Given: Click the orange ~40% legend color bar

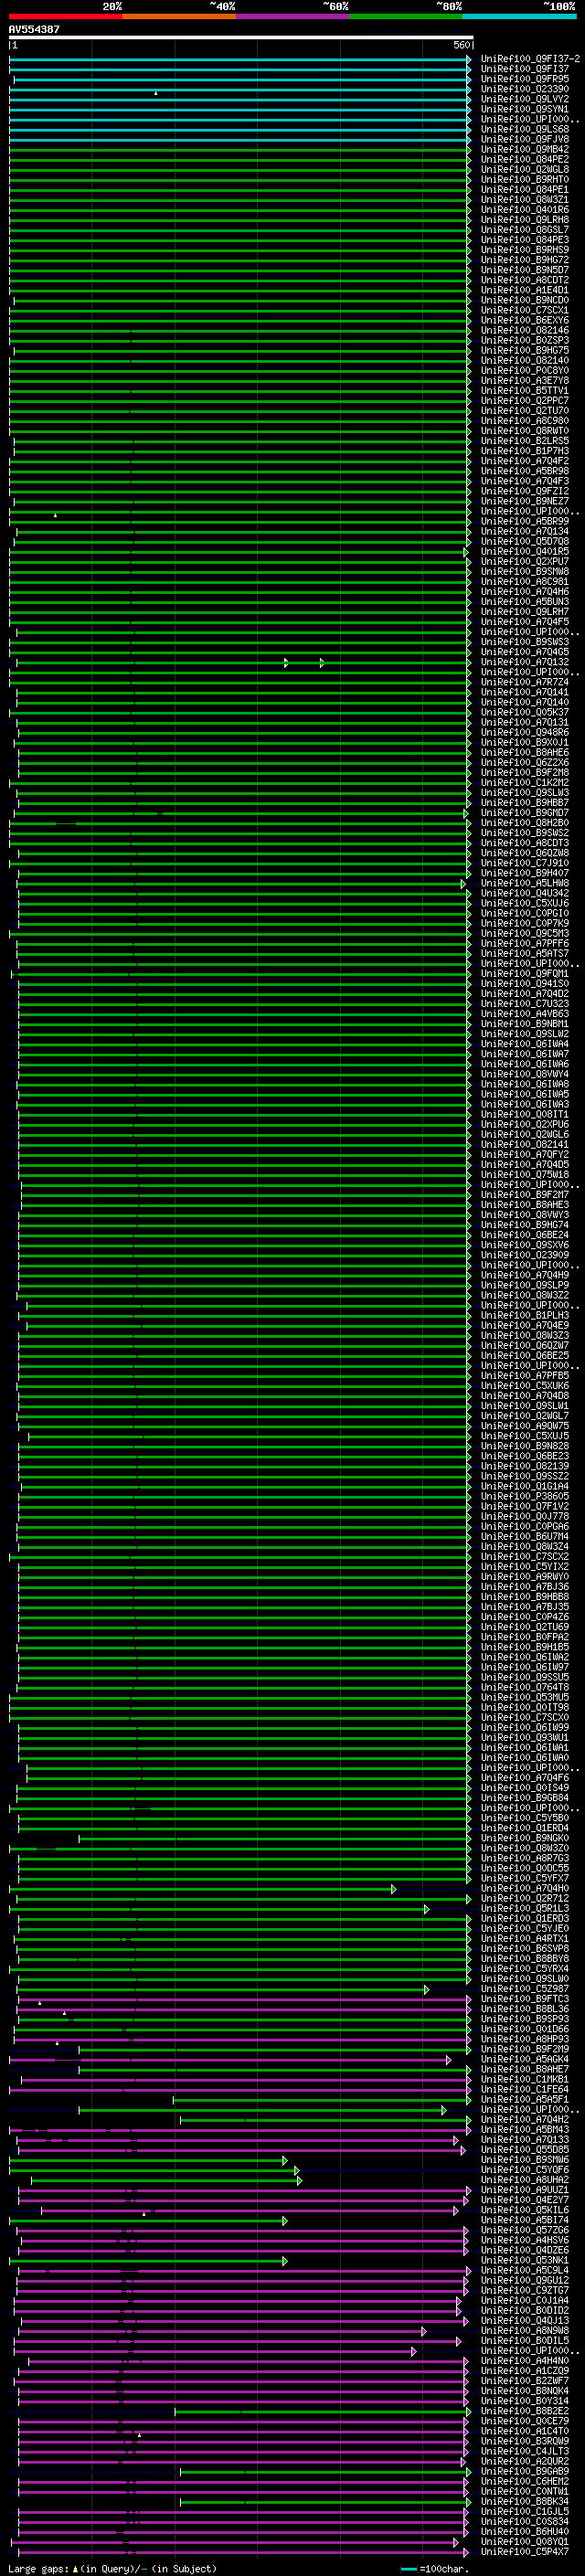Looking at the screenshot, I should point(179,16).
